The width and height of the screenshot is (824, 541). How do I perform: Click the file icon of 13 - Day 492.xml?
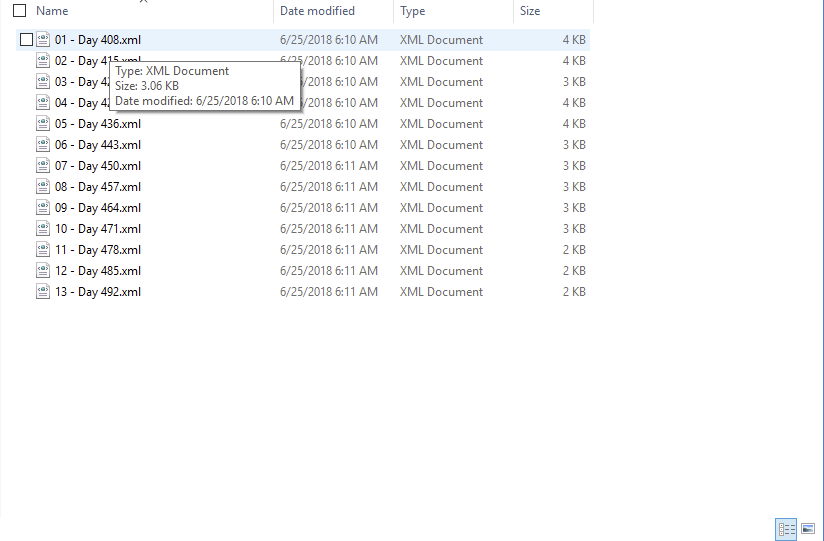click(43, 292)
